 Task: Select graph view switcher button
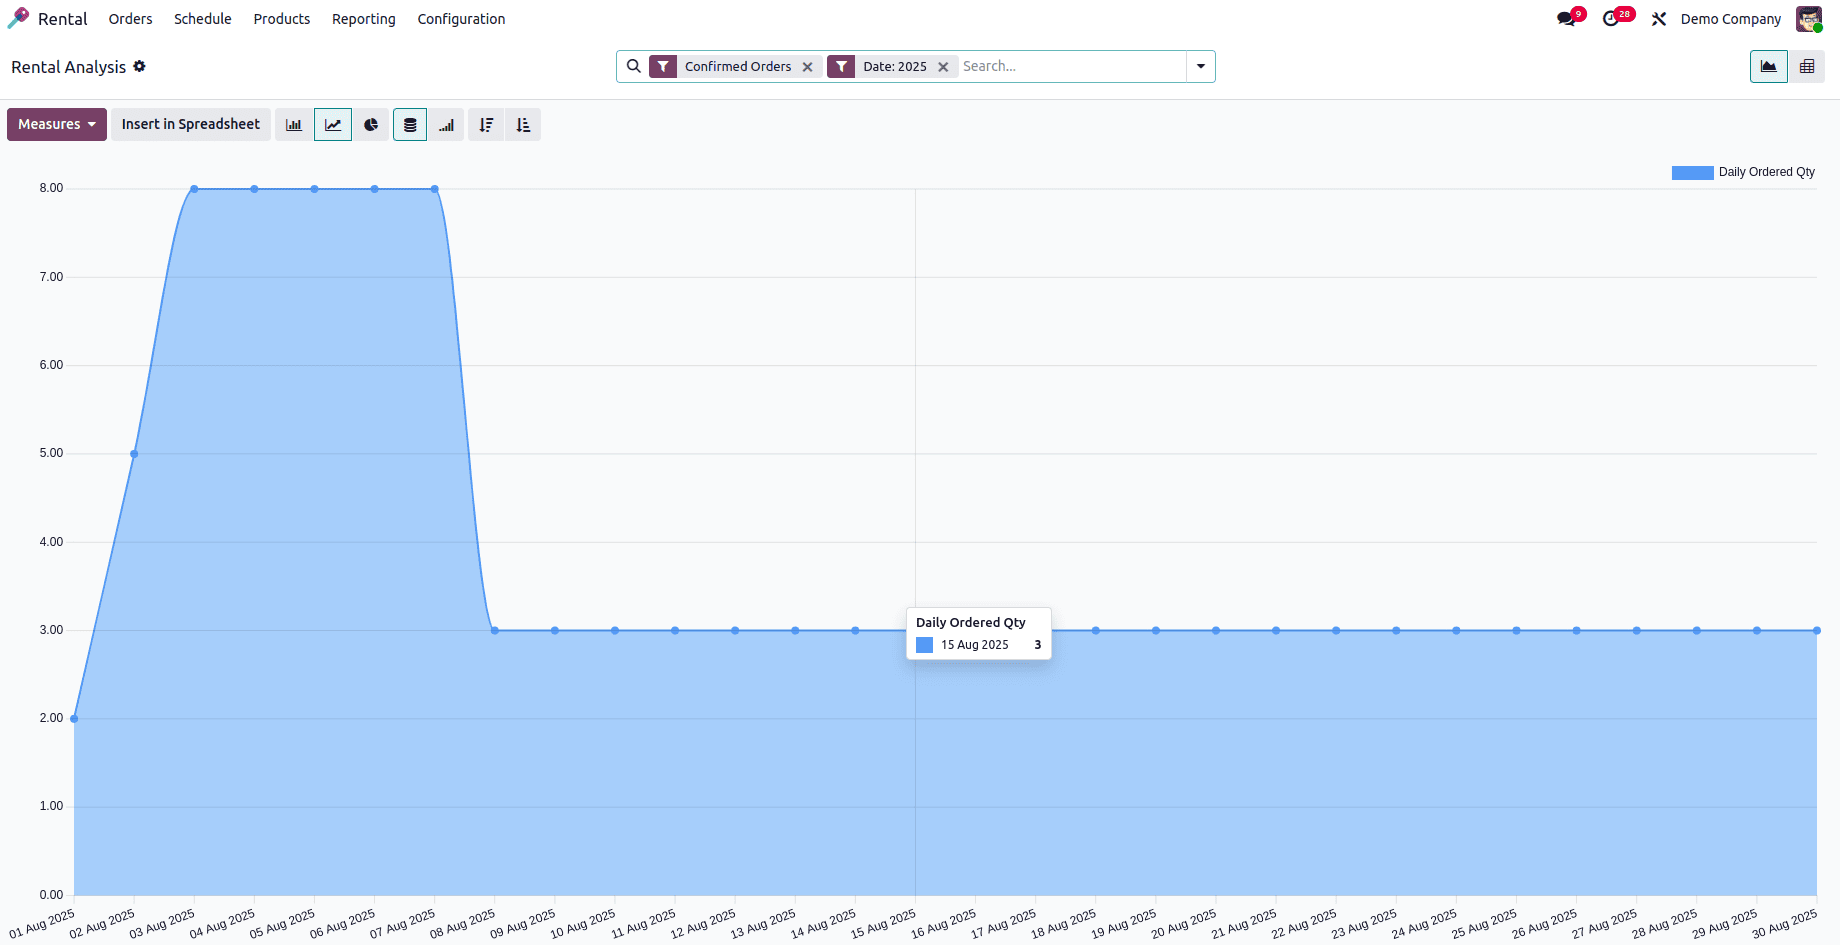(1769, 67)
